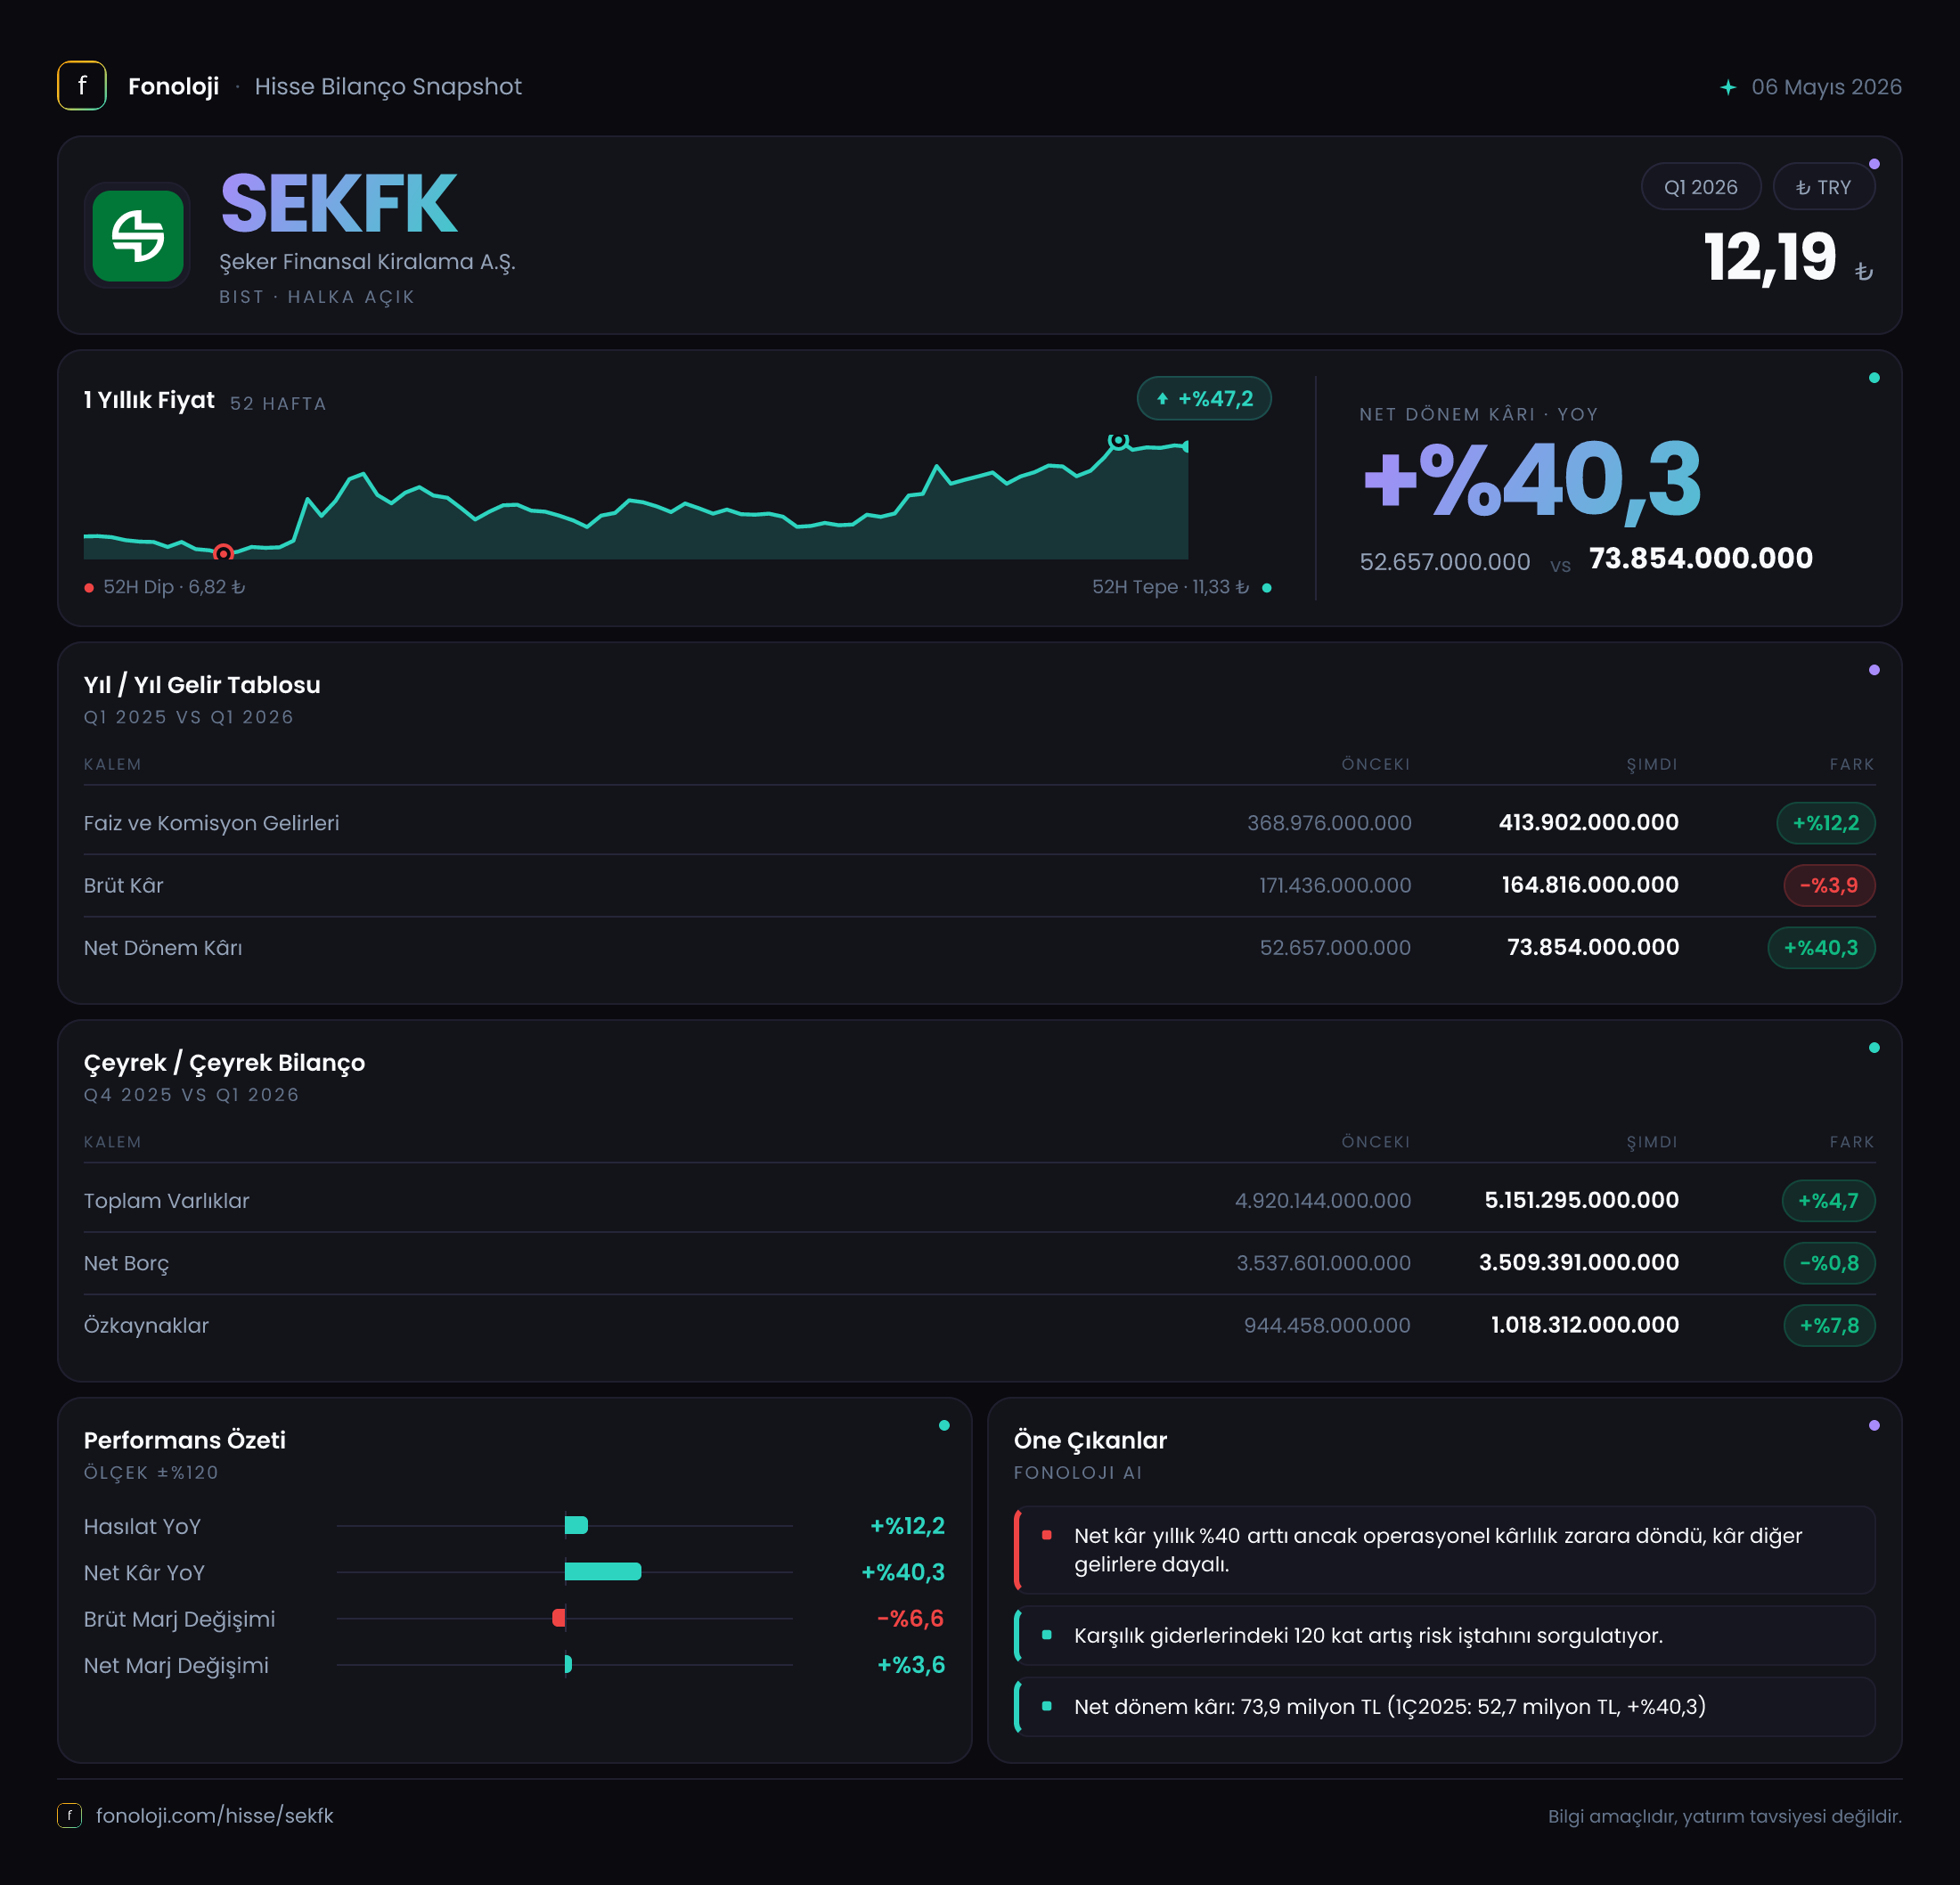
Task: Click the "Bilgi amaçlıdır, yatırım tavsiyesi değildir" disclaimer
Action: click(x=1724, y=1816)
